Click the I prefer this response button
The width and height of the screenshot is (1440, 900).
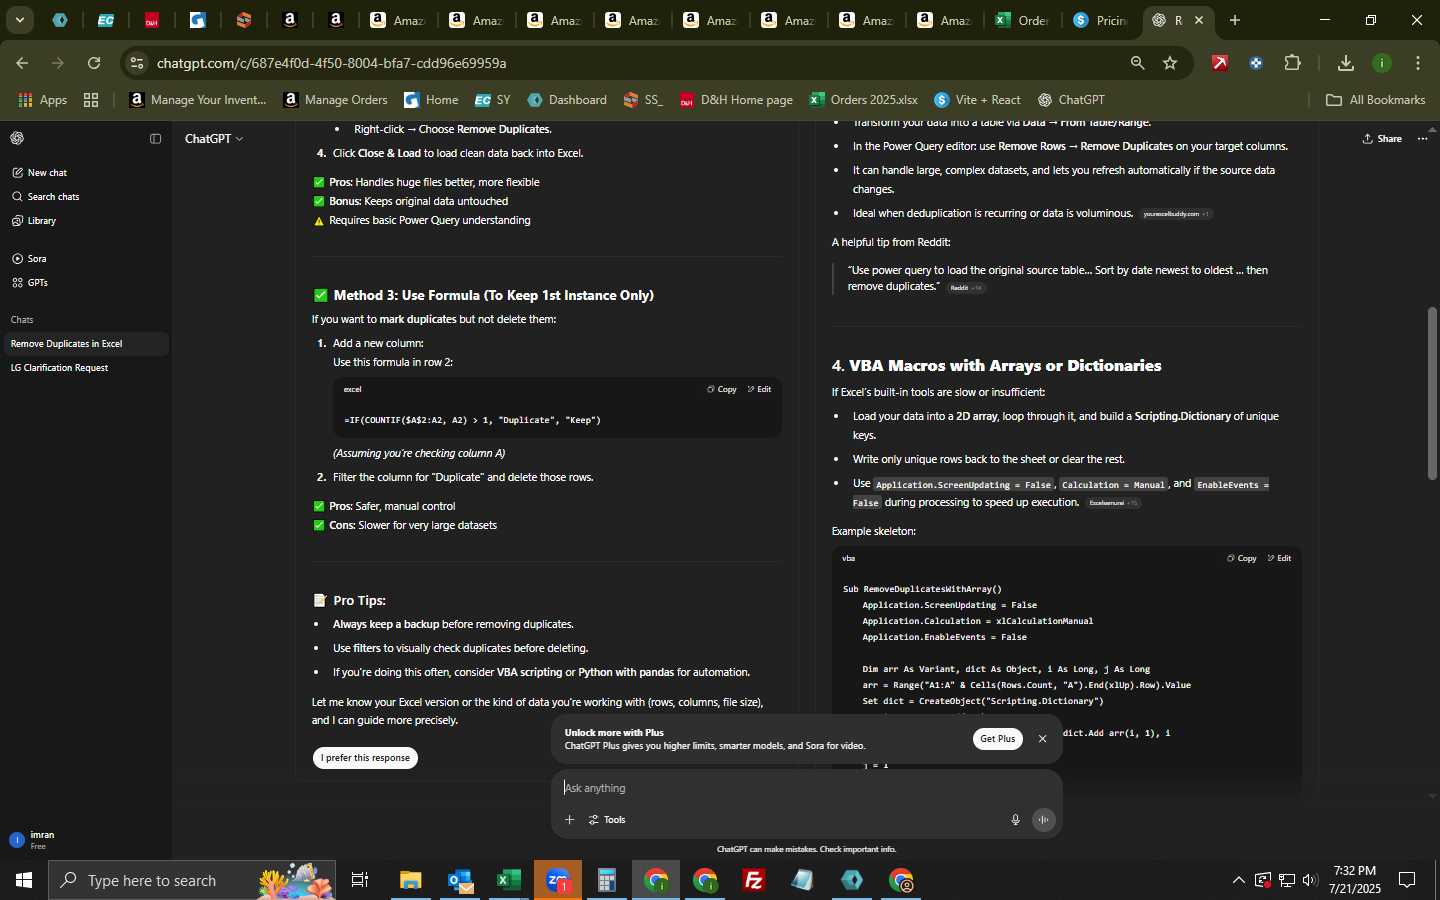click(365, 758)
